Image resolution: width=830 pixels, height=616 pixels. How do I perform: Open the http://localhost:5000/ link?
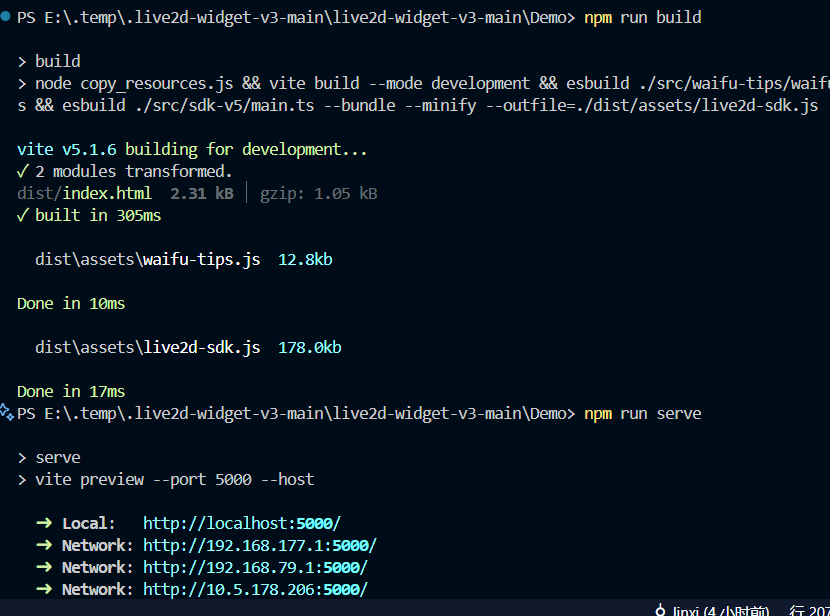241,524
